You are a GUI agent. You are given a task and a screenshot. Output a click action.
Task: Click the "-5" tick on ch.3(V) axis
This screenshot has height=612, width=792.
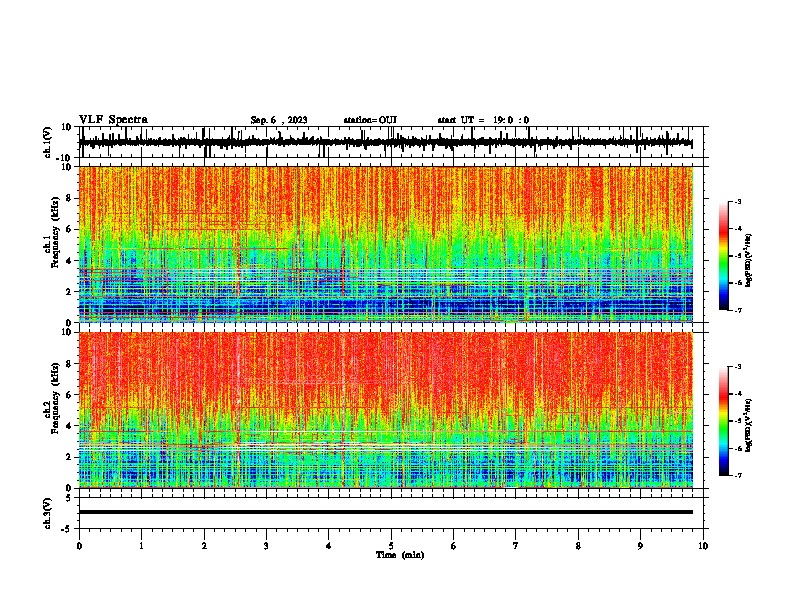(67, 529)
